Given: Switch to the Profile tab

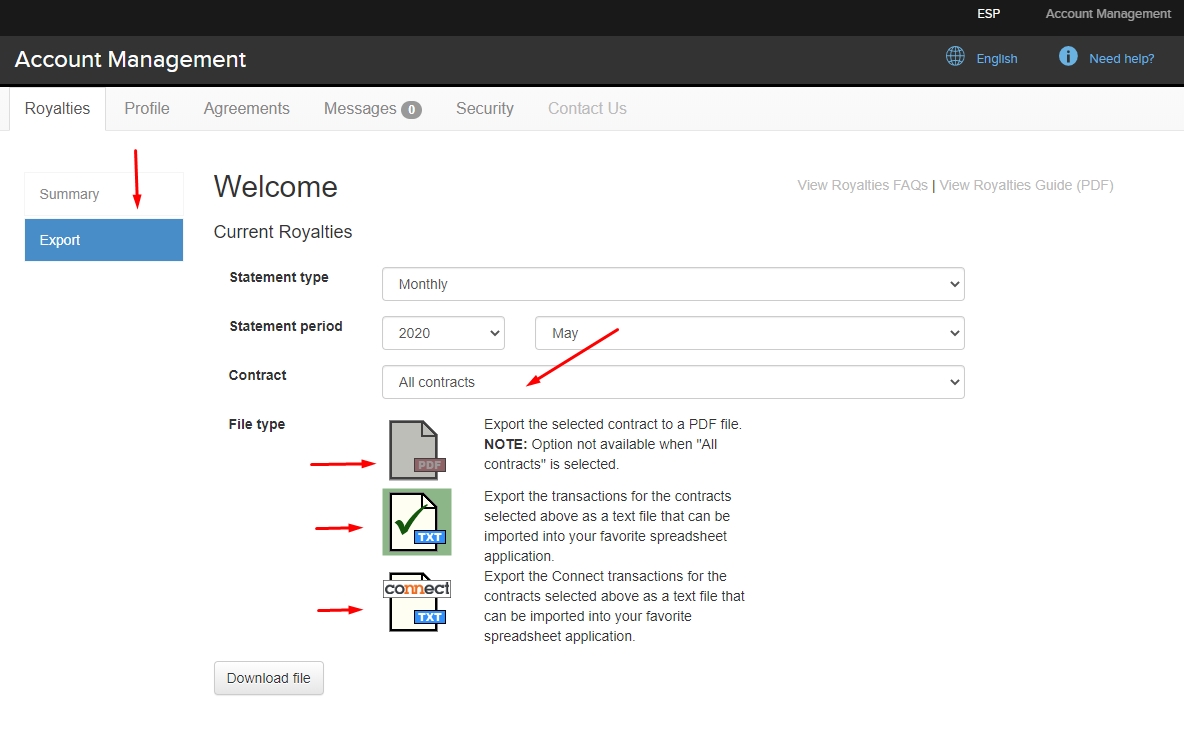Looking at the screenshot, I should pyautogui.click(x=147, y=109).
